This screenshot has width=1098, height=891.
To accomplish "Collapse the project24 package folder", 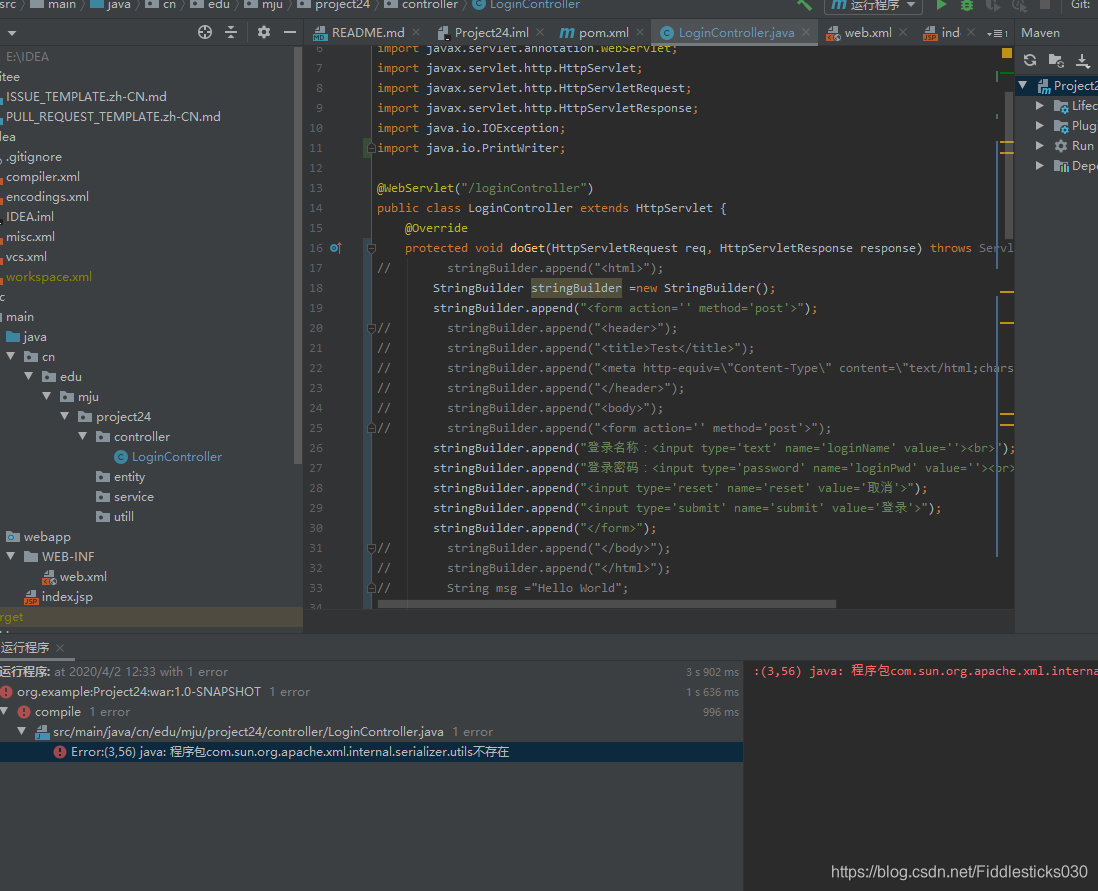I will click(64, 416).
